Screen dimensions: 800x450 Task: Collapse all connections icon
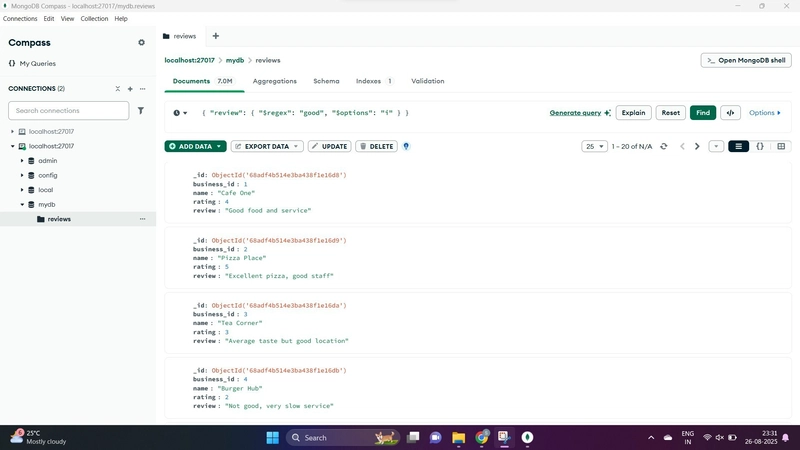tap(117, 89)
